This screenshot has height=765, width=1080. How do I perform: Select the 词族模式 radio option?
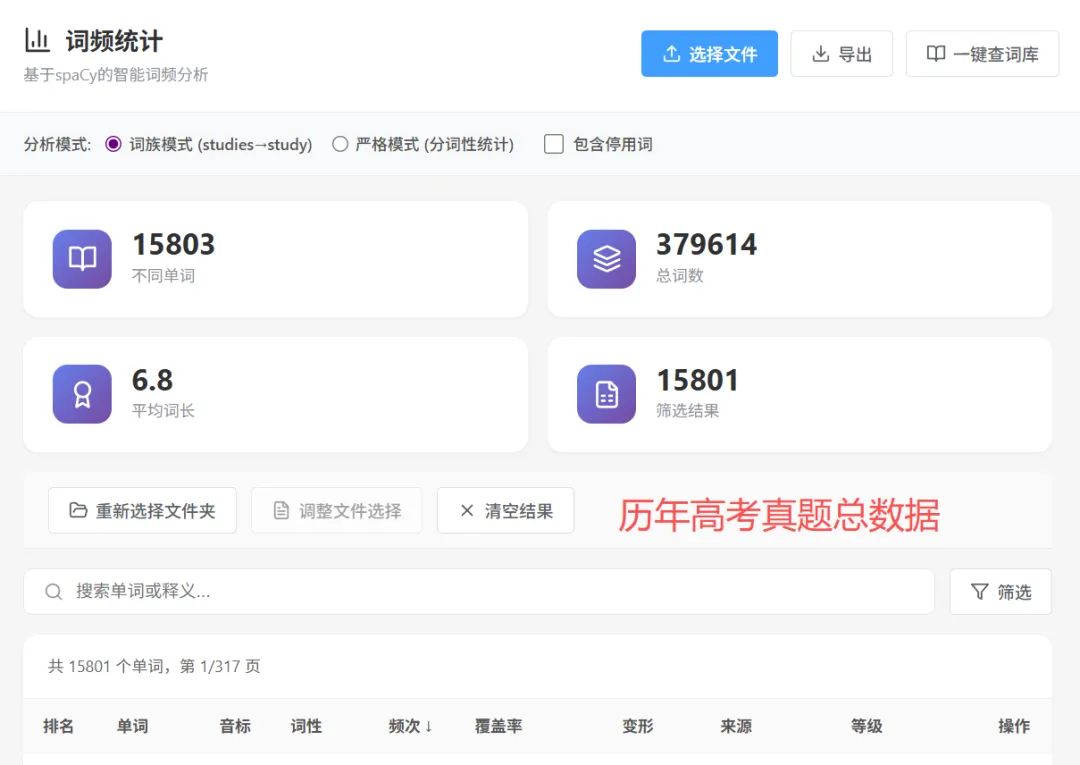[113, 144]
